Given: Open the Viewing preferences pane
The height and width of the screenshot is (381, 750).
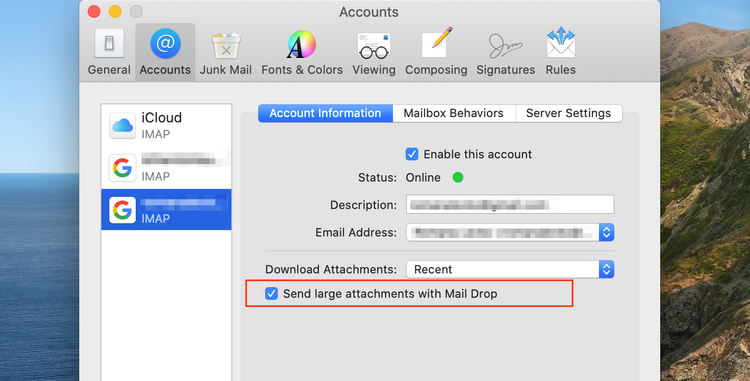Looking at the screenshot, I should pos(374,52).
